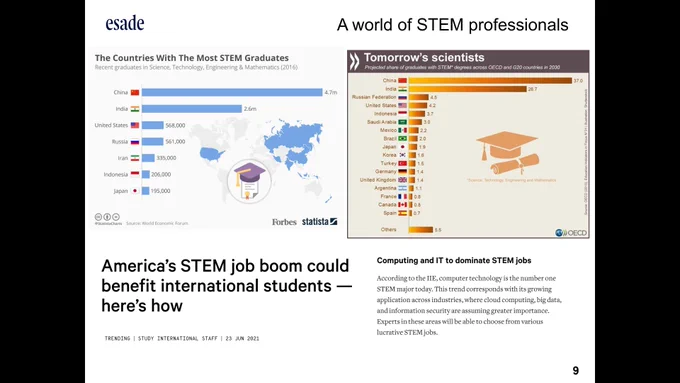Click the 'According to the IIE' paragraph
This screenshot has width=680, height=383.
tap(469, 305)
